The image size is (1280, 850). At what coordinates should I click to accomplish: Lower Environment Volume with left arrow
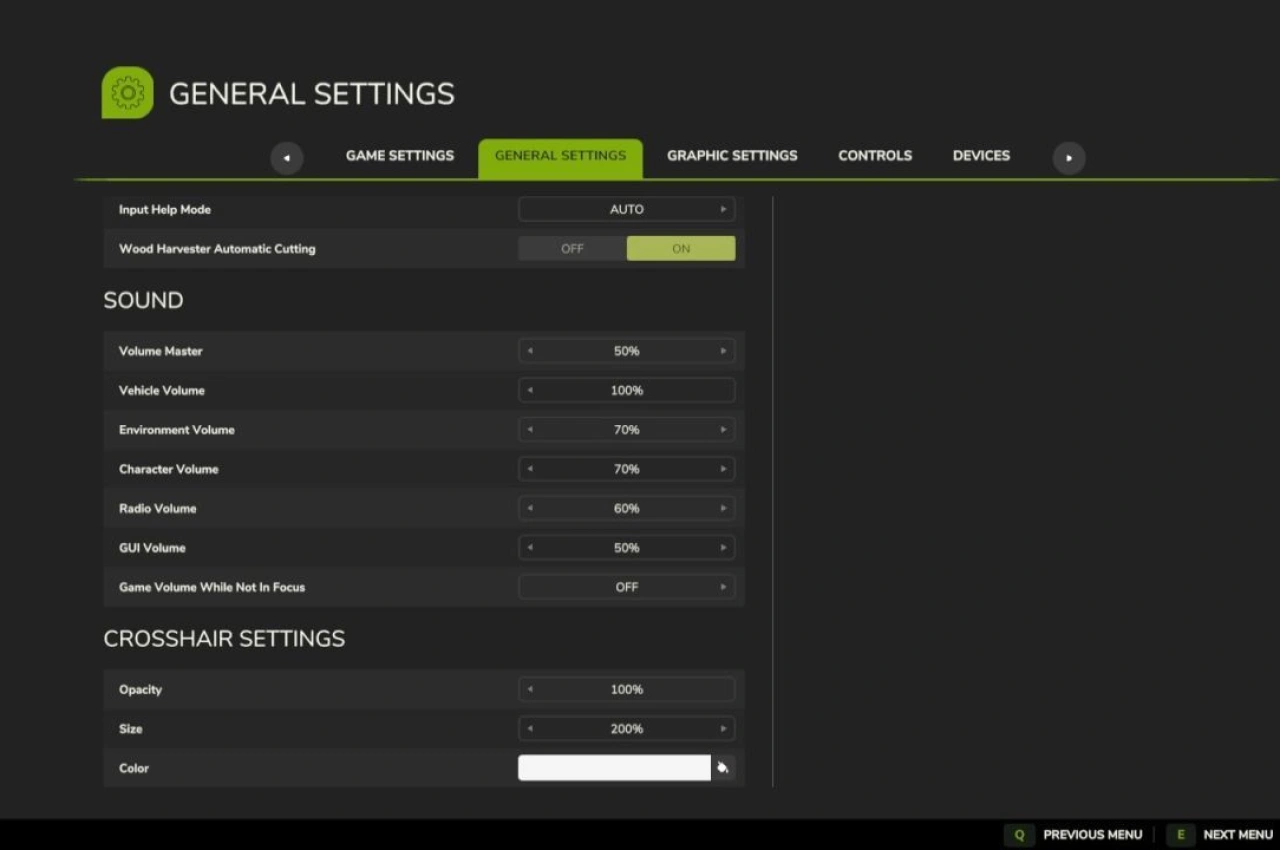click(530, 430)
